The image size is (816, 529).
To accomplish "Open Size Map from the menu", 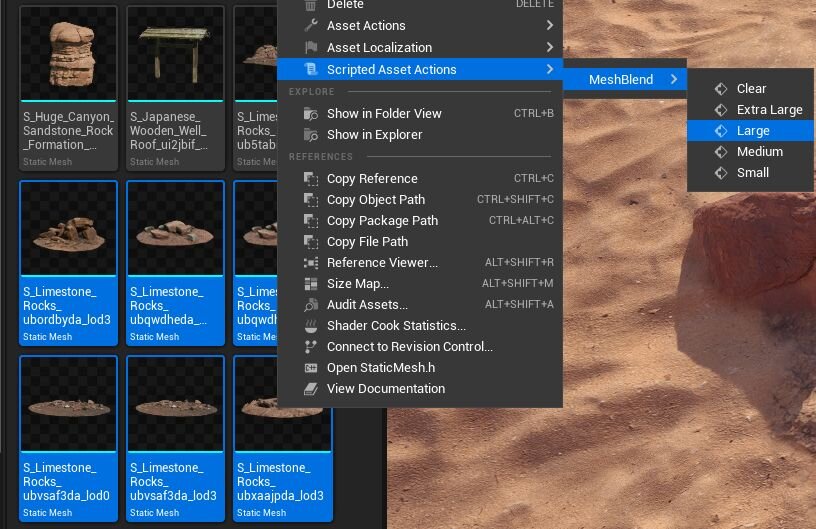I will coord(419,283).
